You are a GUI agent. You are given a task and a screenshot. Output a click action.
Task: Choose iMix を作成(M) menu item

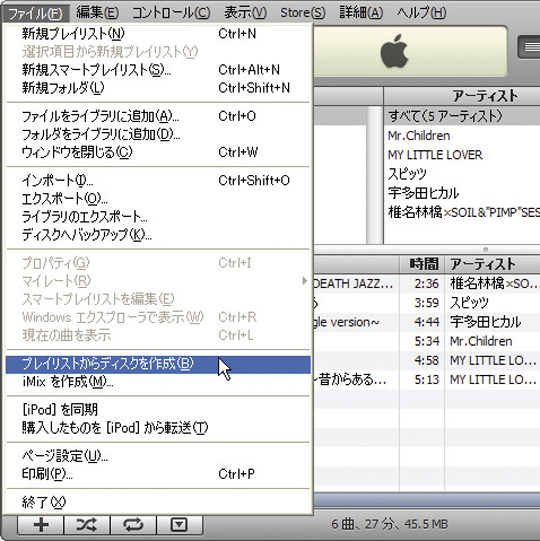pyautogui.click(x=158, y=382)
